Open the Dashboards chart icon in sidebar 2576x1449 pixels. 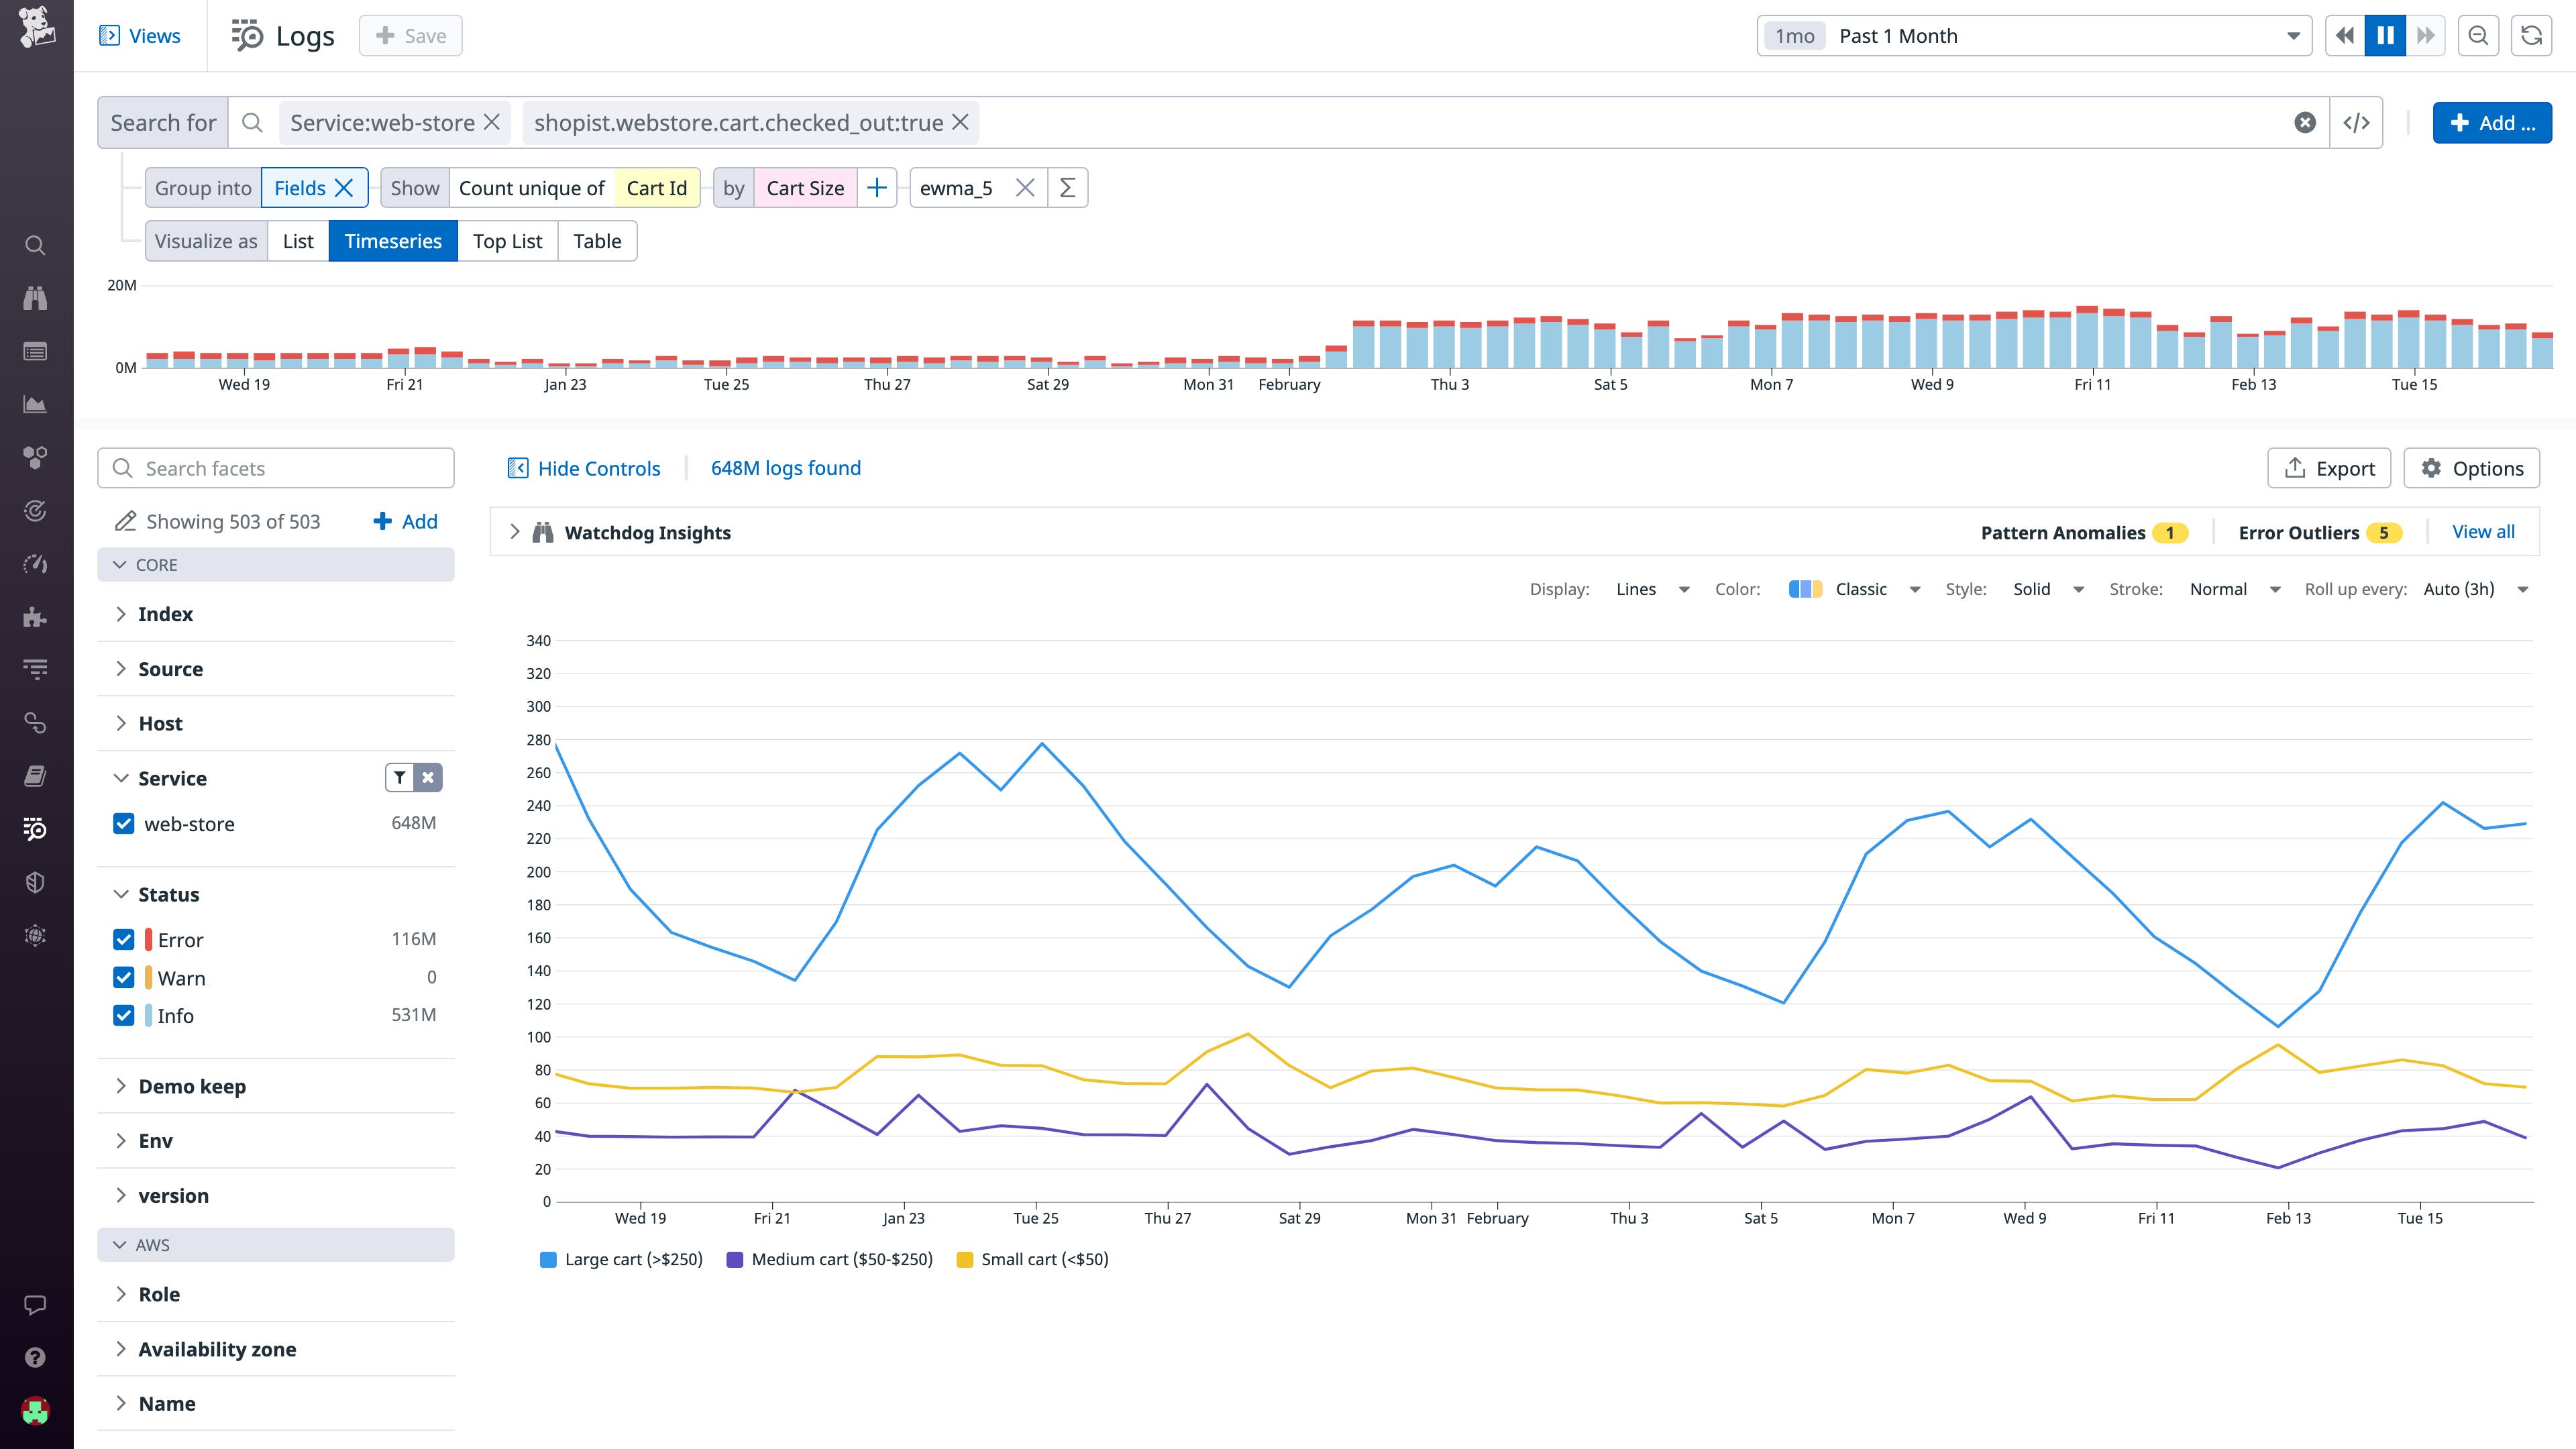[35, 404]
